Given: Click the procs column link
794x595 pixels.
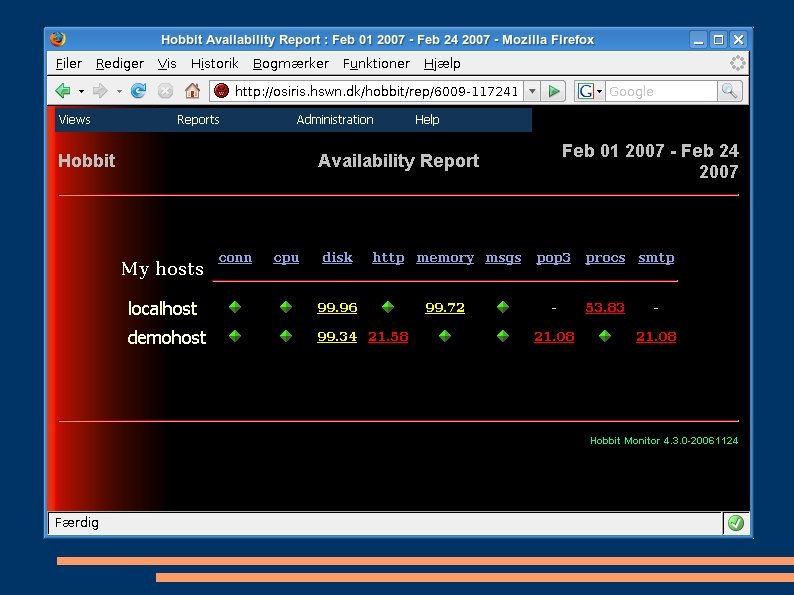Looking at the screenshot, I should click(x=605, y=258).
